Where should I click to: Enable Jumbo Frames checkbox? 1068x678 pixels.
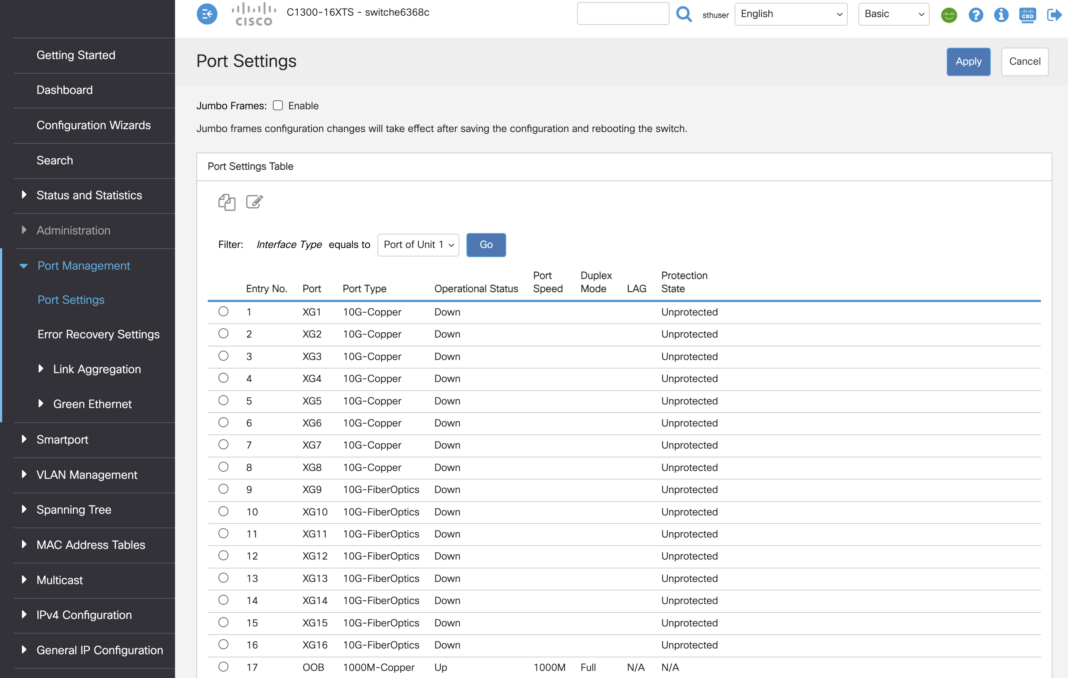pos(278,106)
